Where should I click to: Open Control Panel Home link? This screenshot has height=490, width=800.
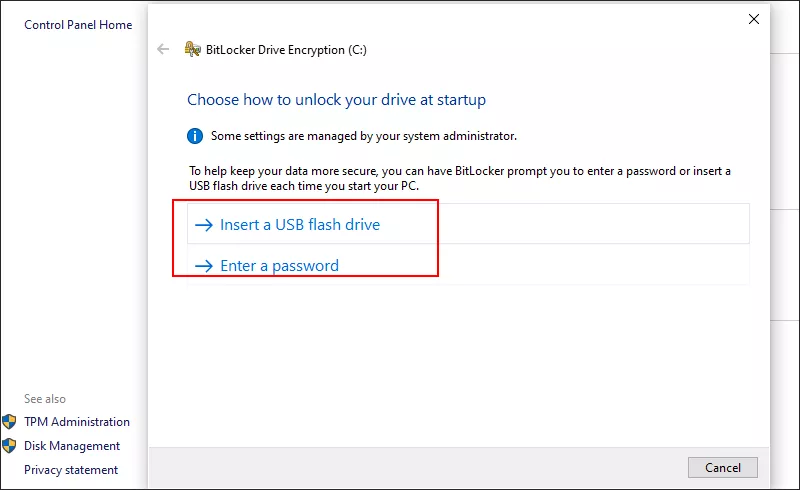coord(78,24)
